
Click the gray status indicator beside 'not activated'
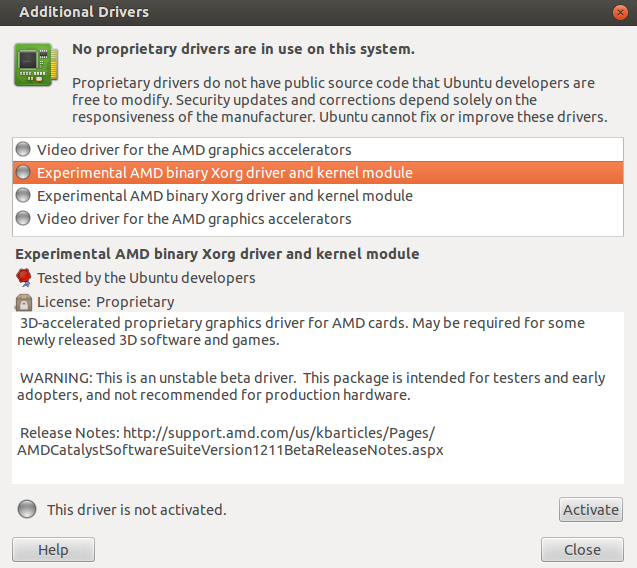tap(27, 509)
